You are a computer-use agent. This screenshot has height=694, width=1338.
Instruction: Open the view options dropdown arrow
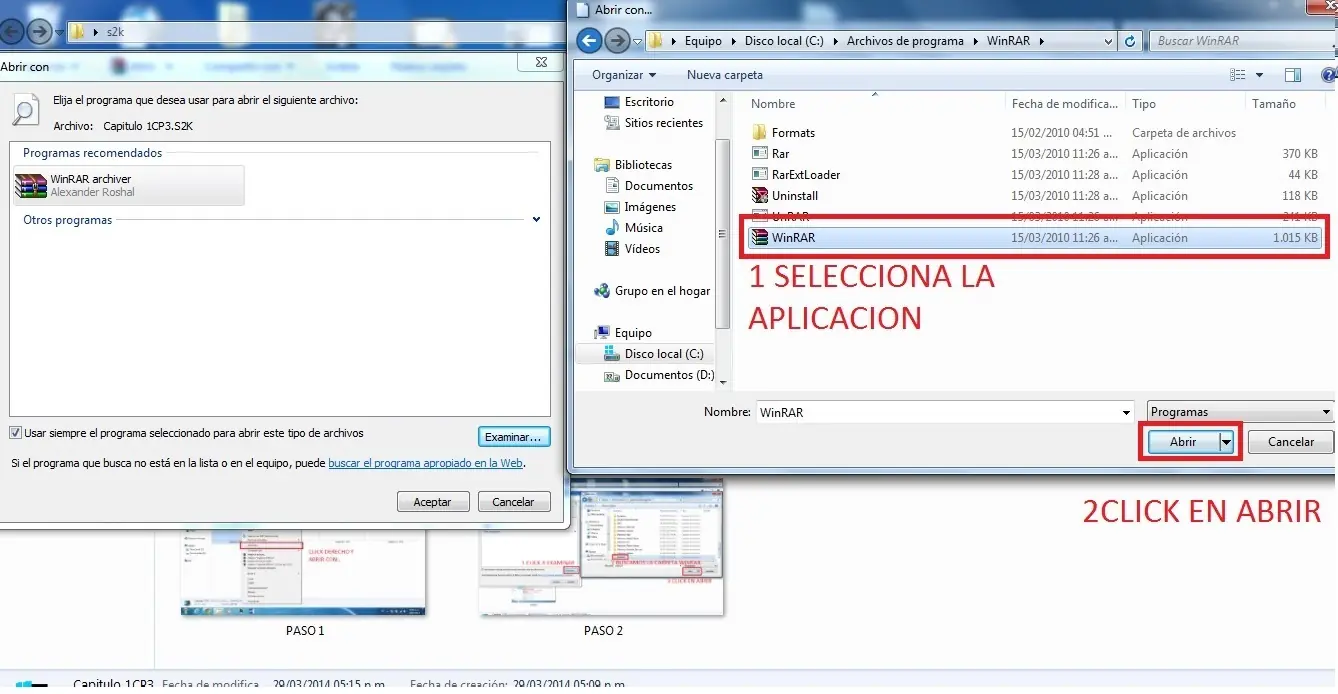pos(1259,75)
